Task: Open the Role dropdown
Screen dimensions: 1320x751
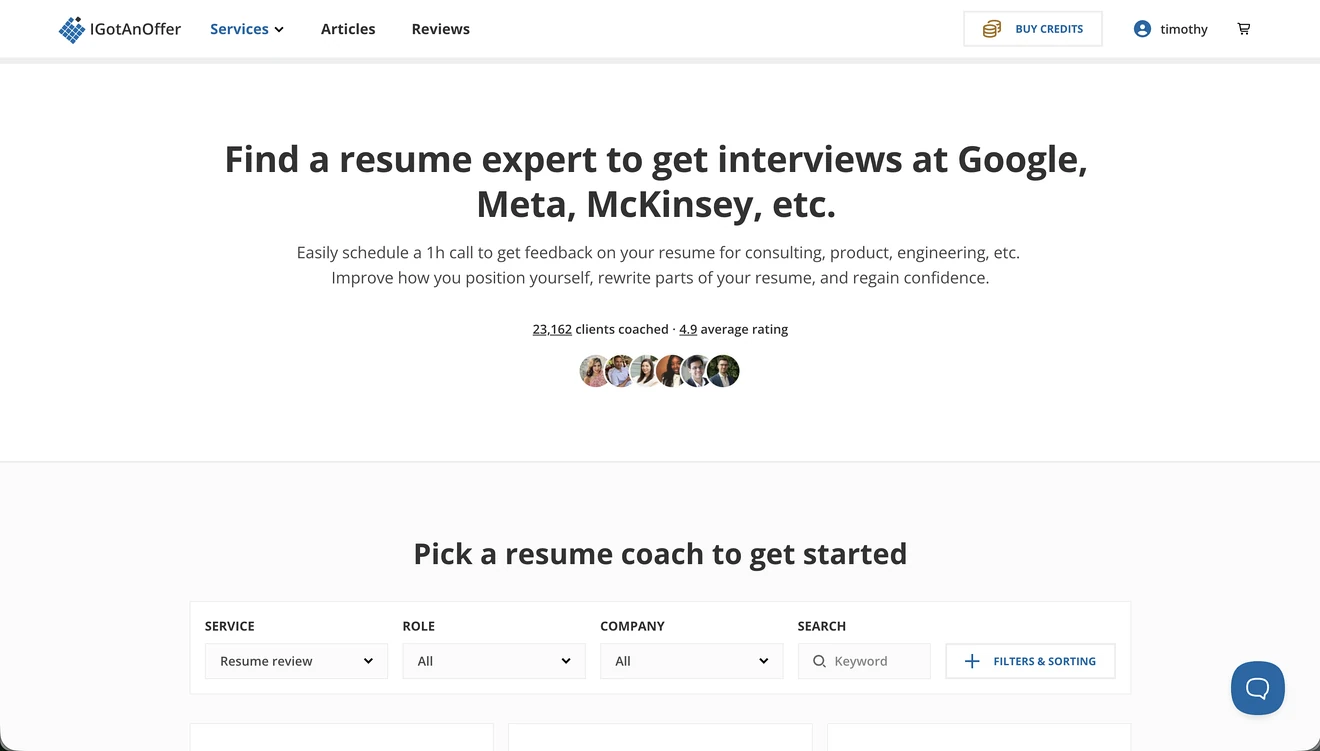Action: (x=494, y=661)
